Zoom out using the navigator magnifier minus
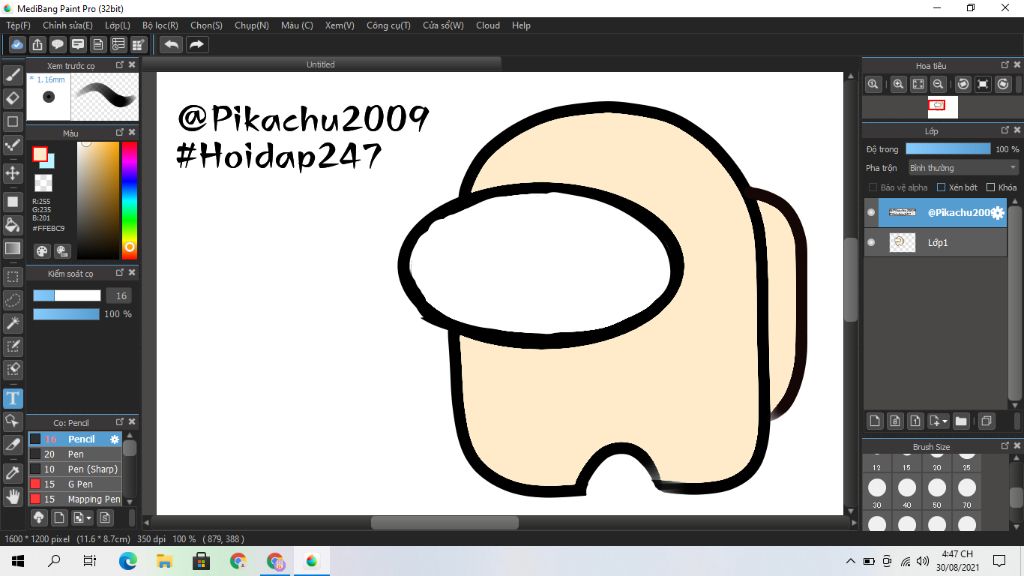The height and width of the screenshot is (576, 1024). [938, 84]
